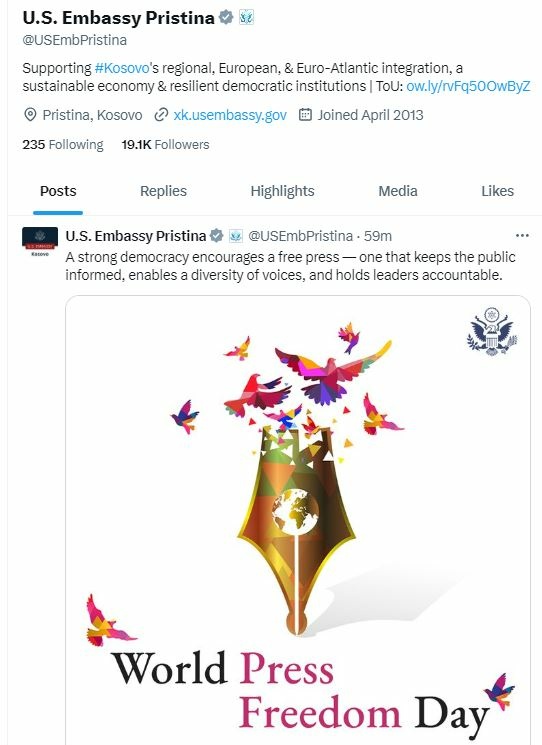View the 19.1K Followers list
542x745 pixels.
pyautogui.click(x=165, y=144)
